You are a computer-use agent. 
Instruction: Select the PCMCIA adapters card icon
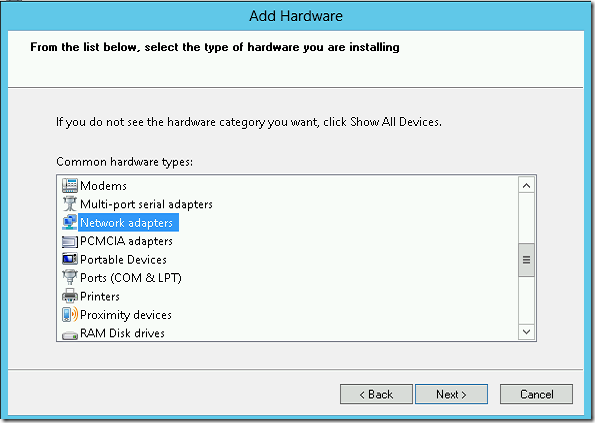pos(70,241)
